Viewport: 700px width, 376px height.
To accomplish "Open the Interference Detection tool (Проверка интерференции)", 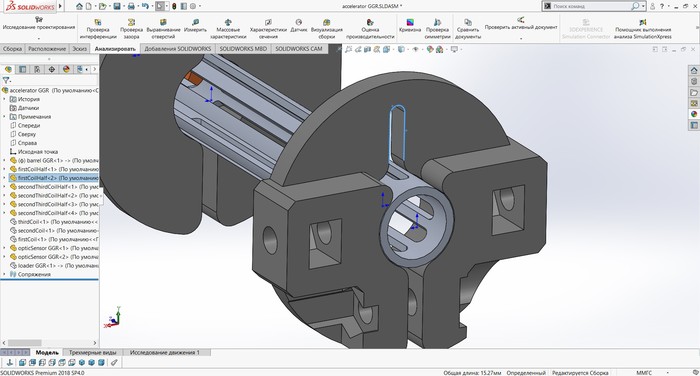I will [98, 29].
